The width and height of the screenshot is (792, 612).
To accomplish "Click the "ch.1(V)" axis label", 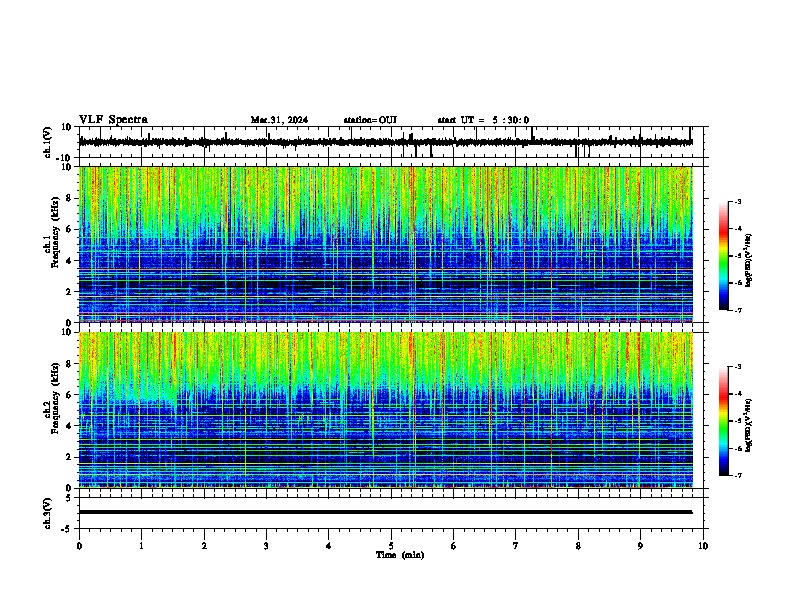I will tap(48, 142).
